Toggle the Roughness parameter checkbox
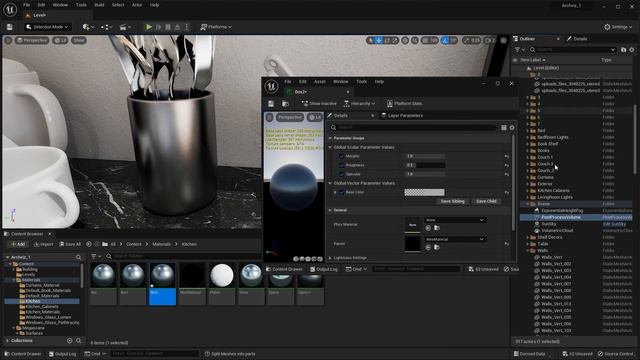Image resolution: width=640 pixels, height=360 pixels. tap(342, 165)
